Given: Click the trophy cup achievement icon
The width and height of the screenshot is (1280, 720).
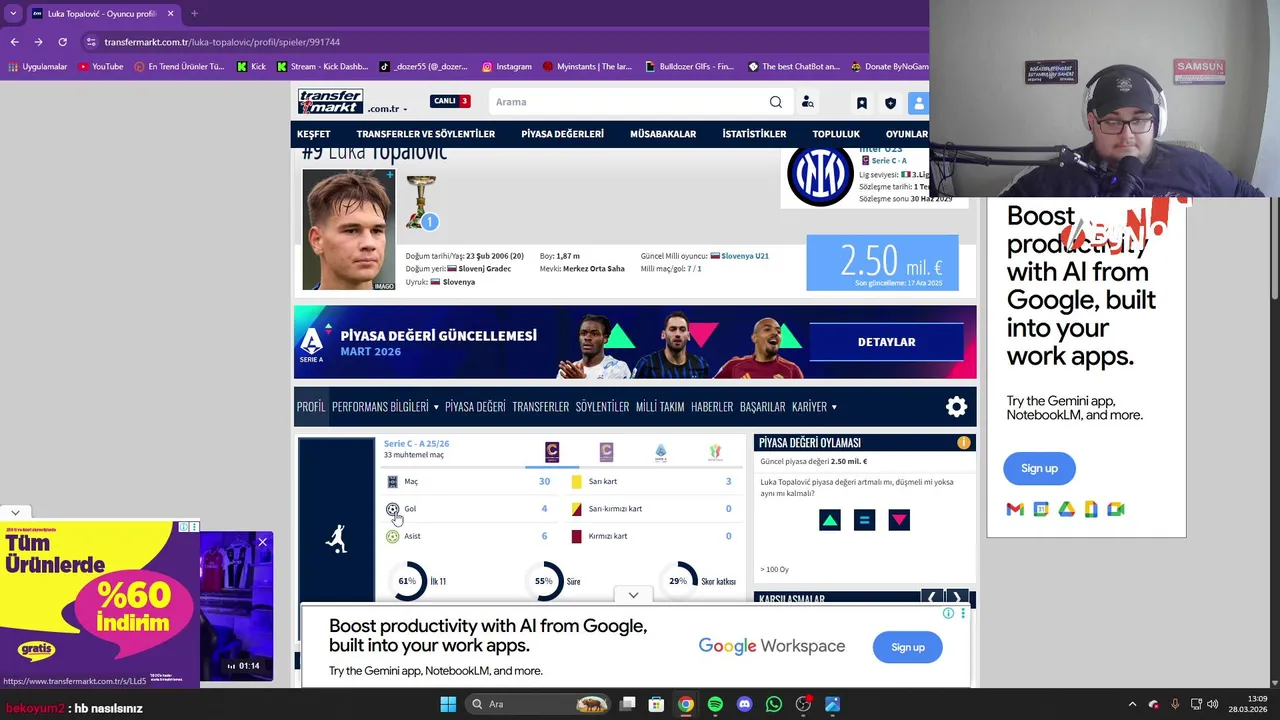Looking at the screenshot, I should click(x=421, y=202).
